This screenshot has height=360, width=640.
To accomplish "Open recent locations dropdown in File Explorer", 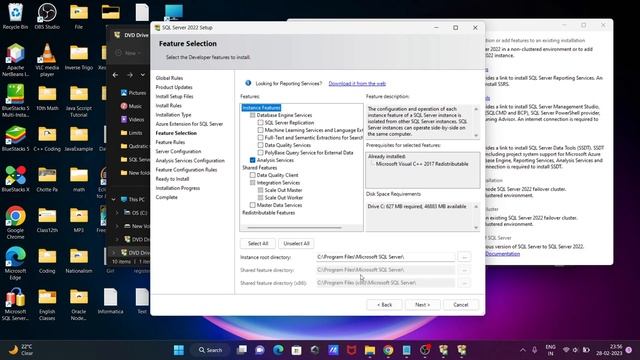I will 142,75.
